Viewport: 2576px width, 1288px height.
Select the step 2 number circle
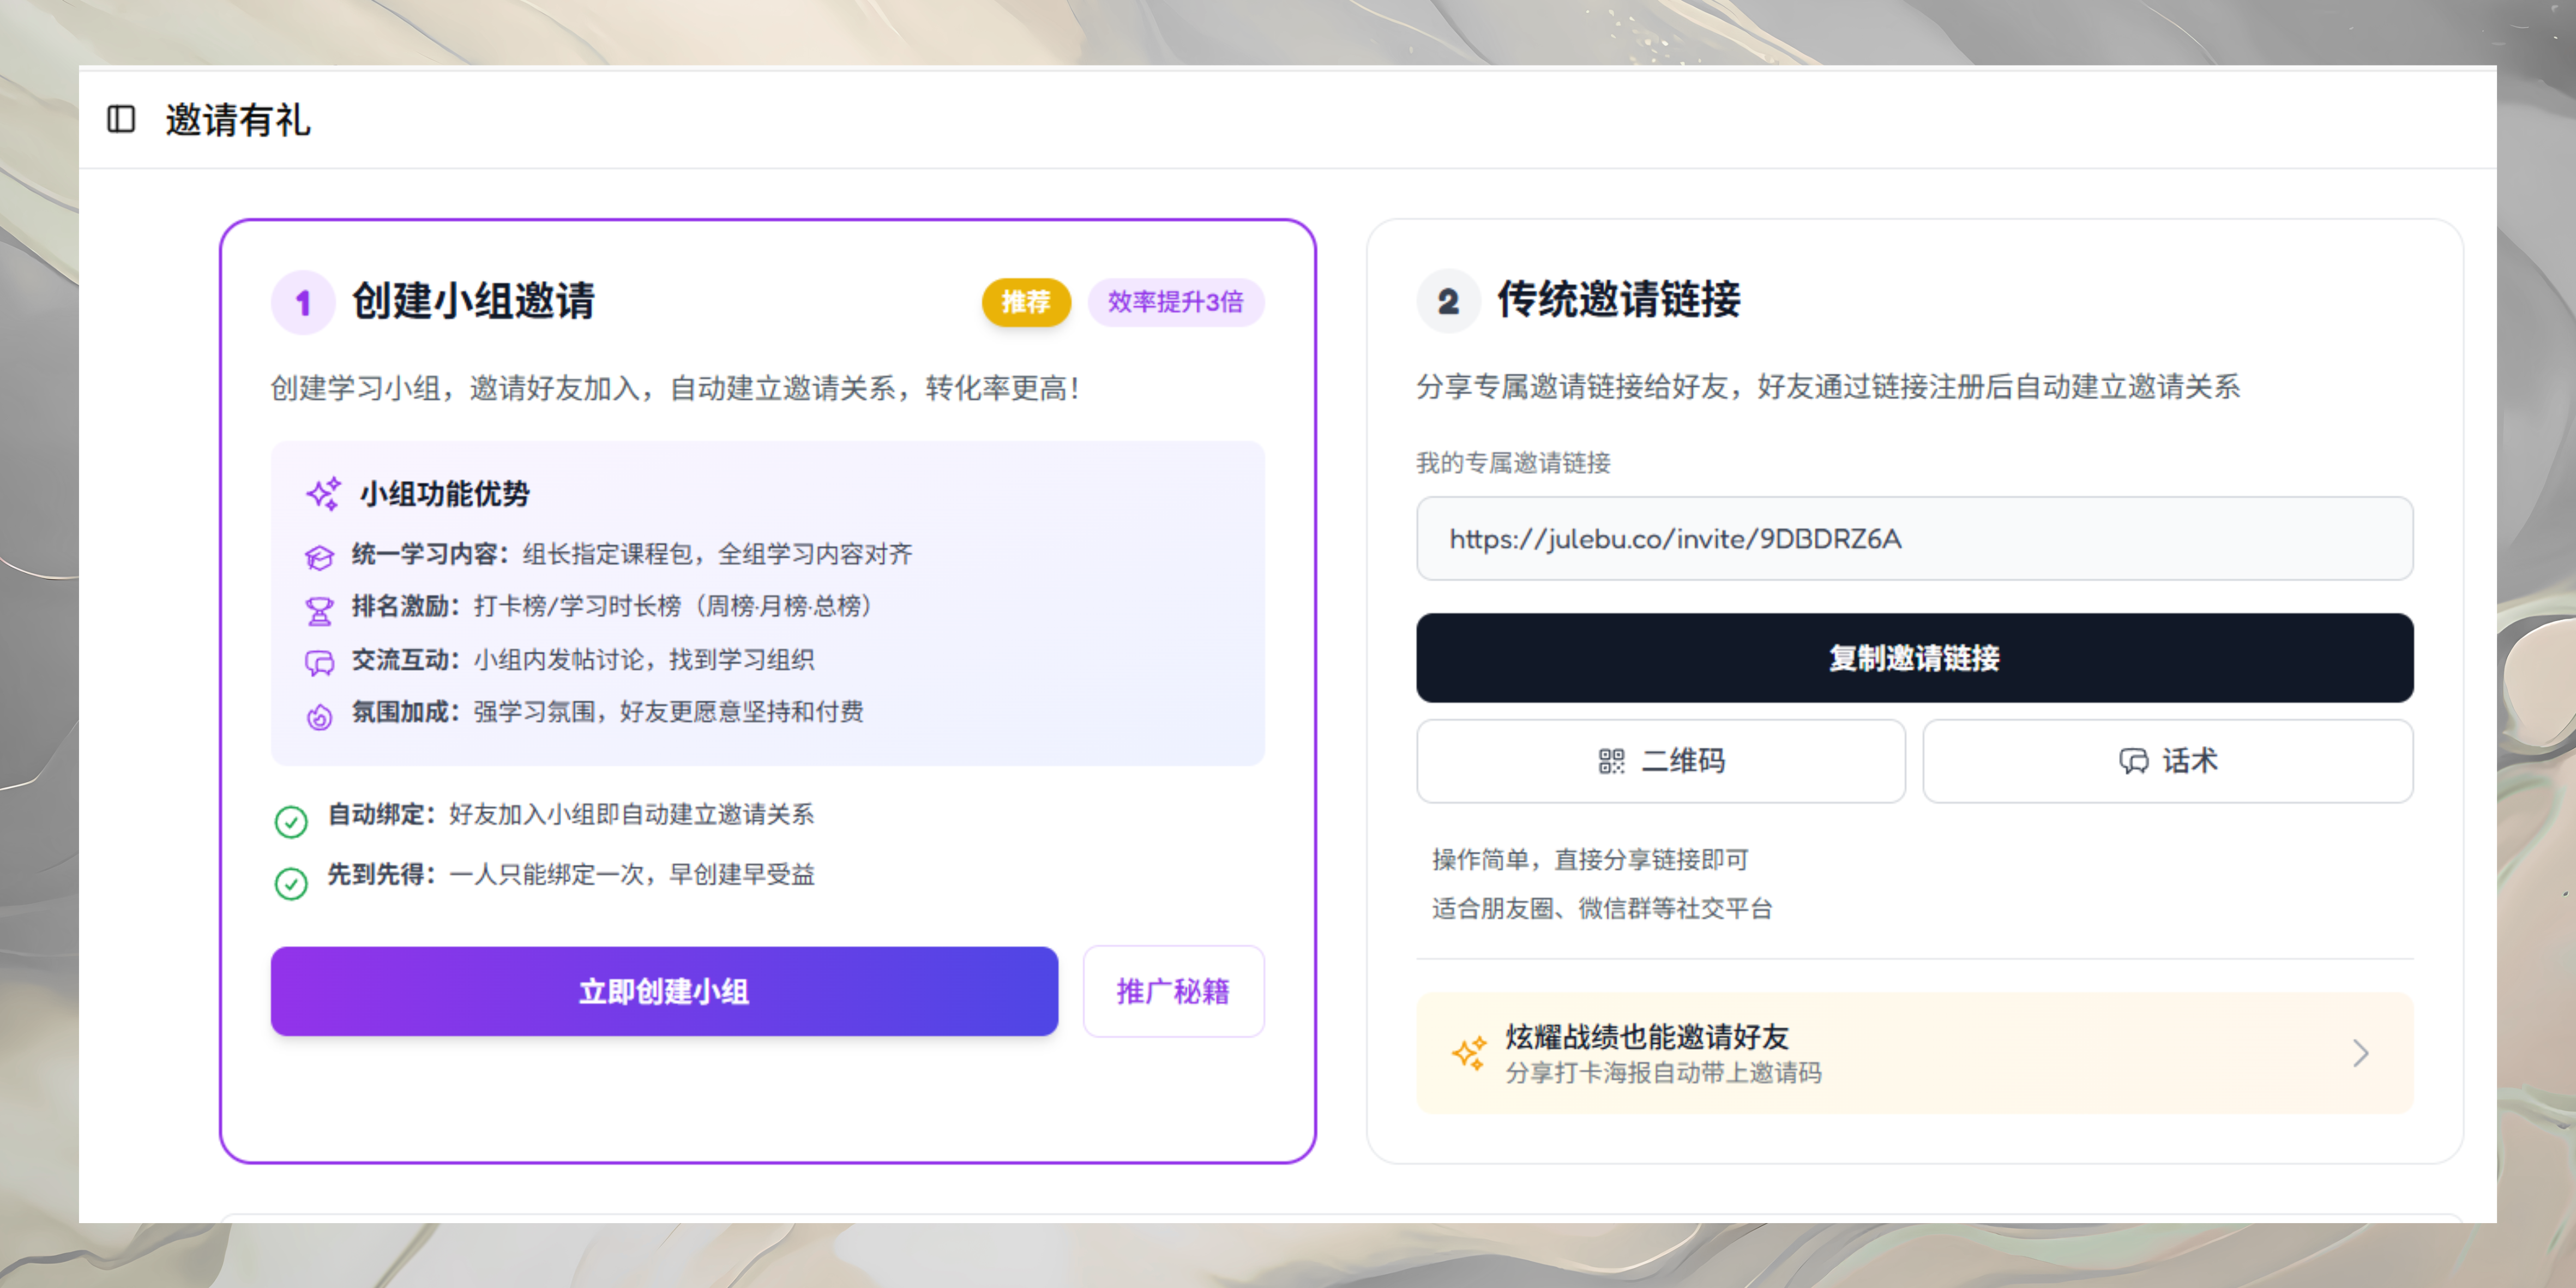[x=1447, y=301]
